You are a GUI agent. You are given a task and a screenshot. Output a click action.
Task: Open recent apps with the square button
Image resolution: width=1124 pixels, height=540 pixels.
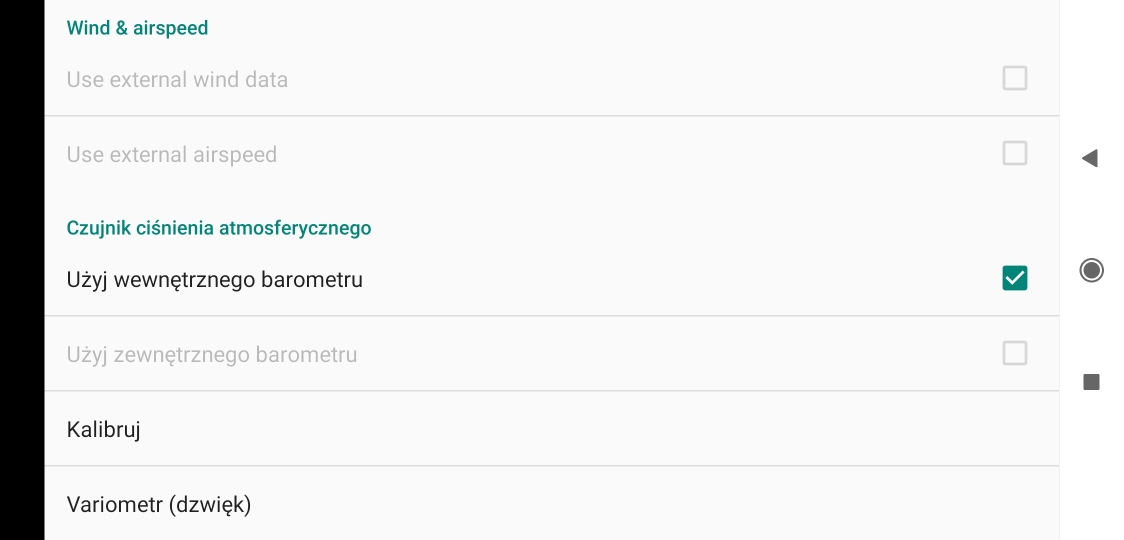click(x=1091, y=382)
